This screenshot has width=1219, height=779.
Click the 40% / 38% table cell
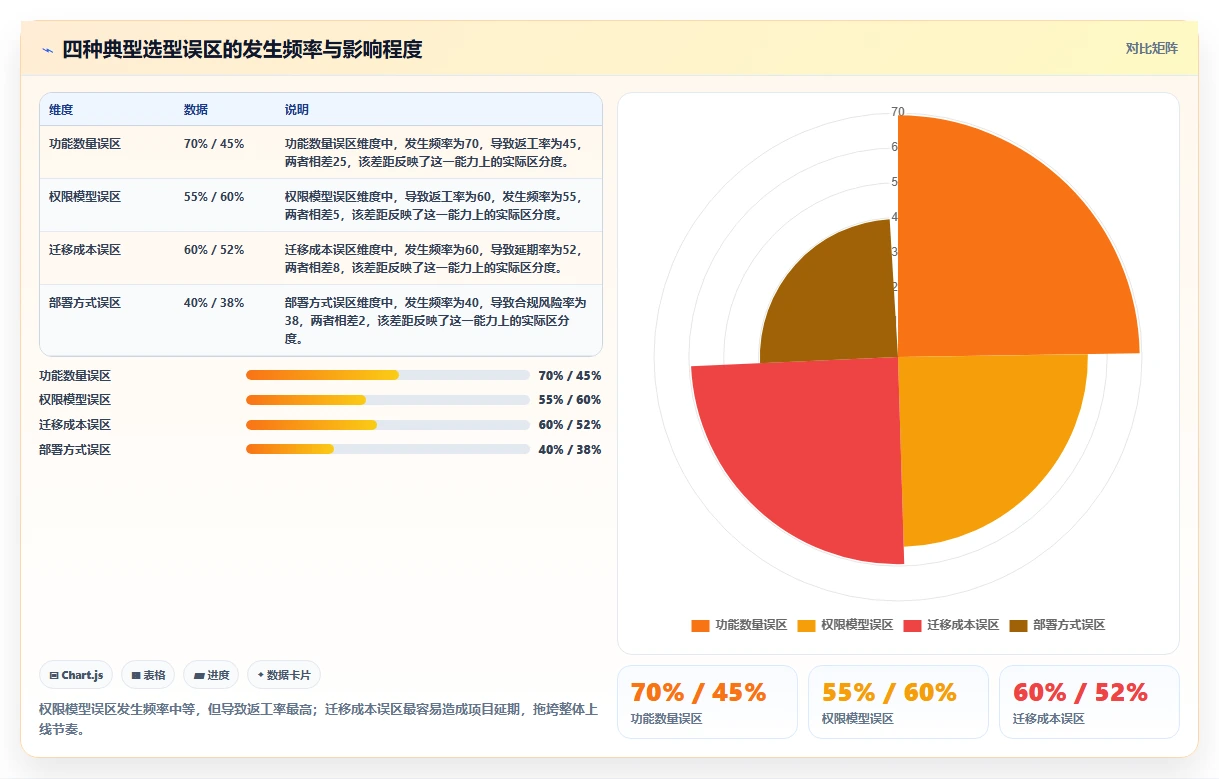(214, 303)
